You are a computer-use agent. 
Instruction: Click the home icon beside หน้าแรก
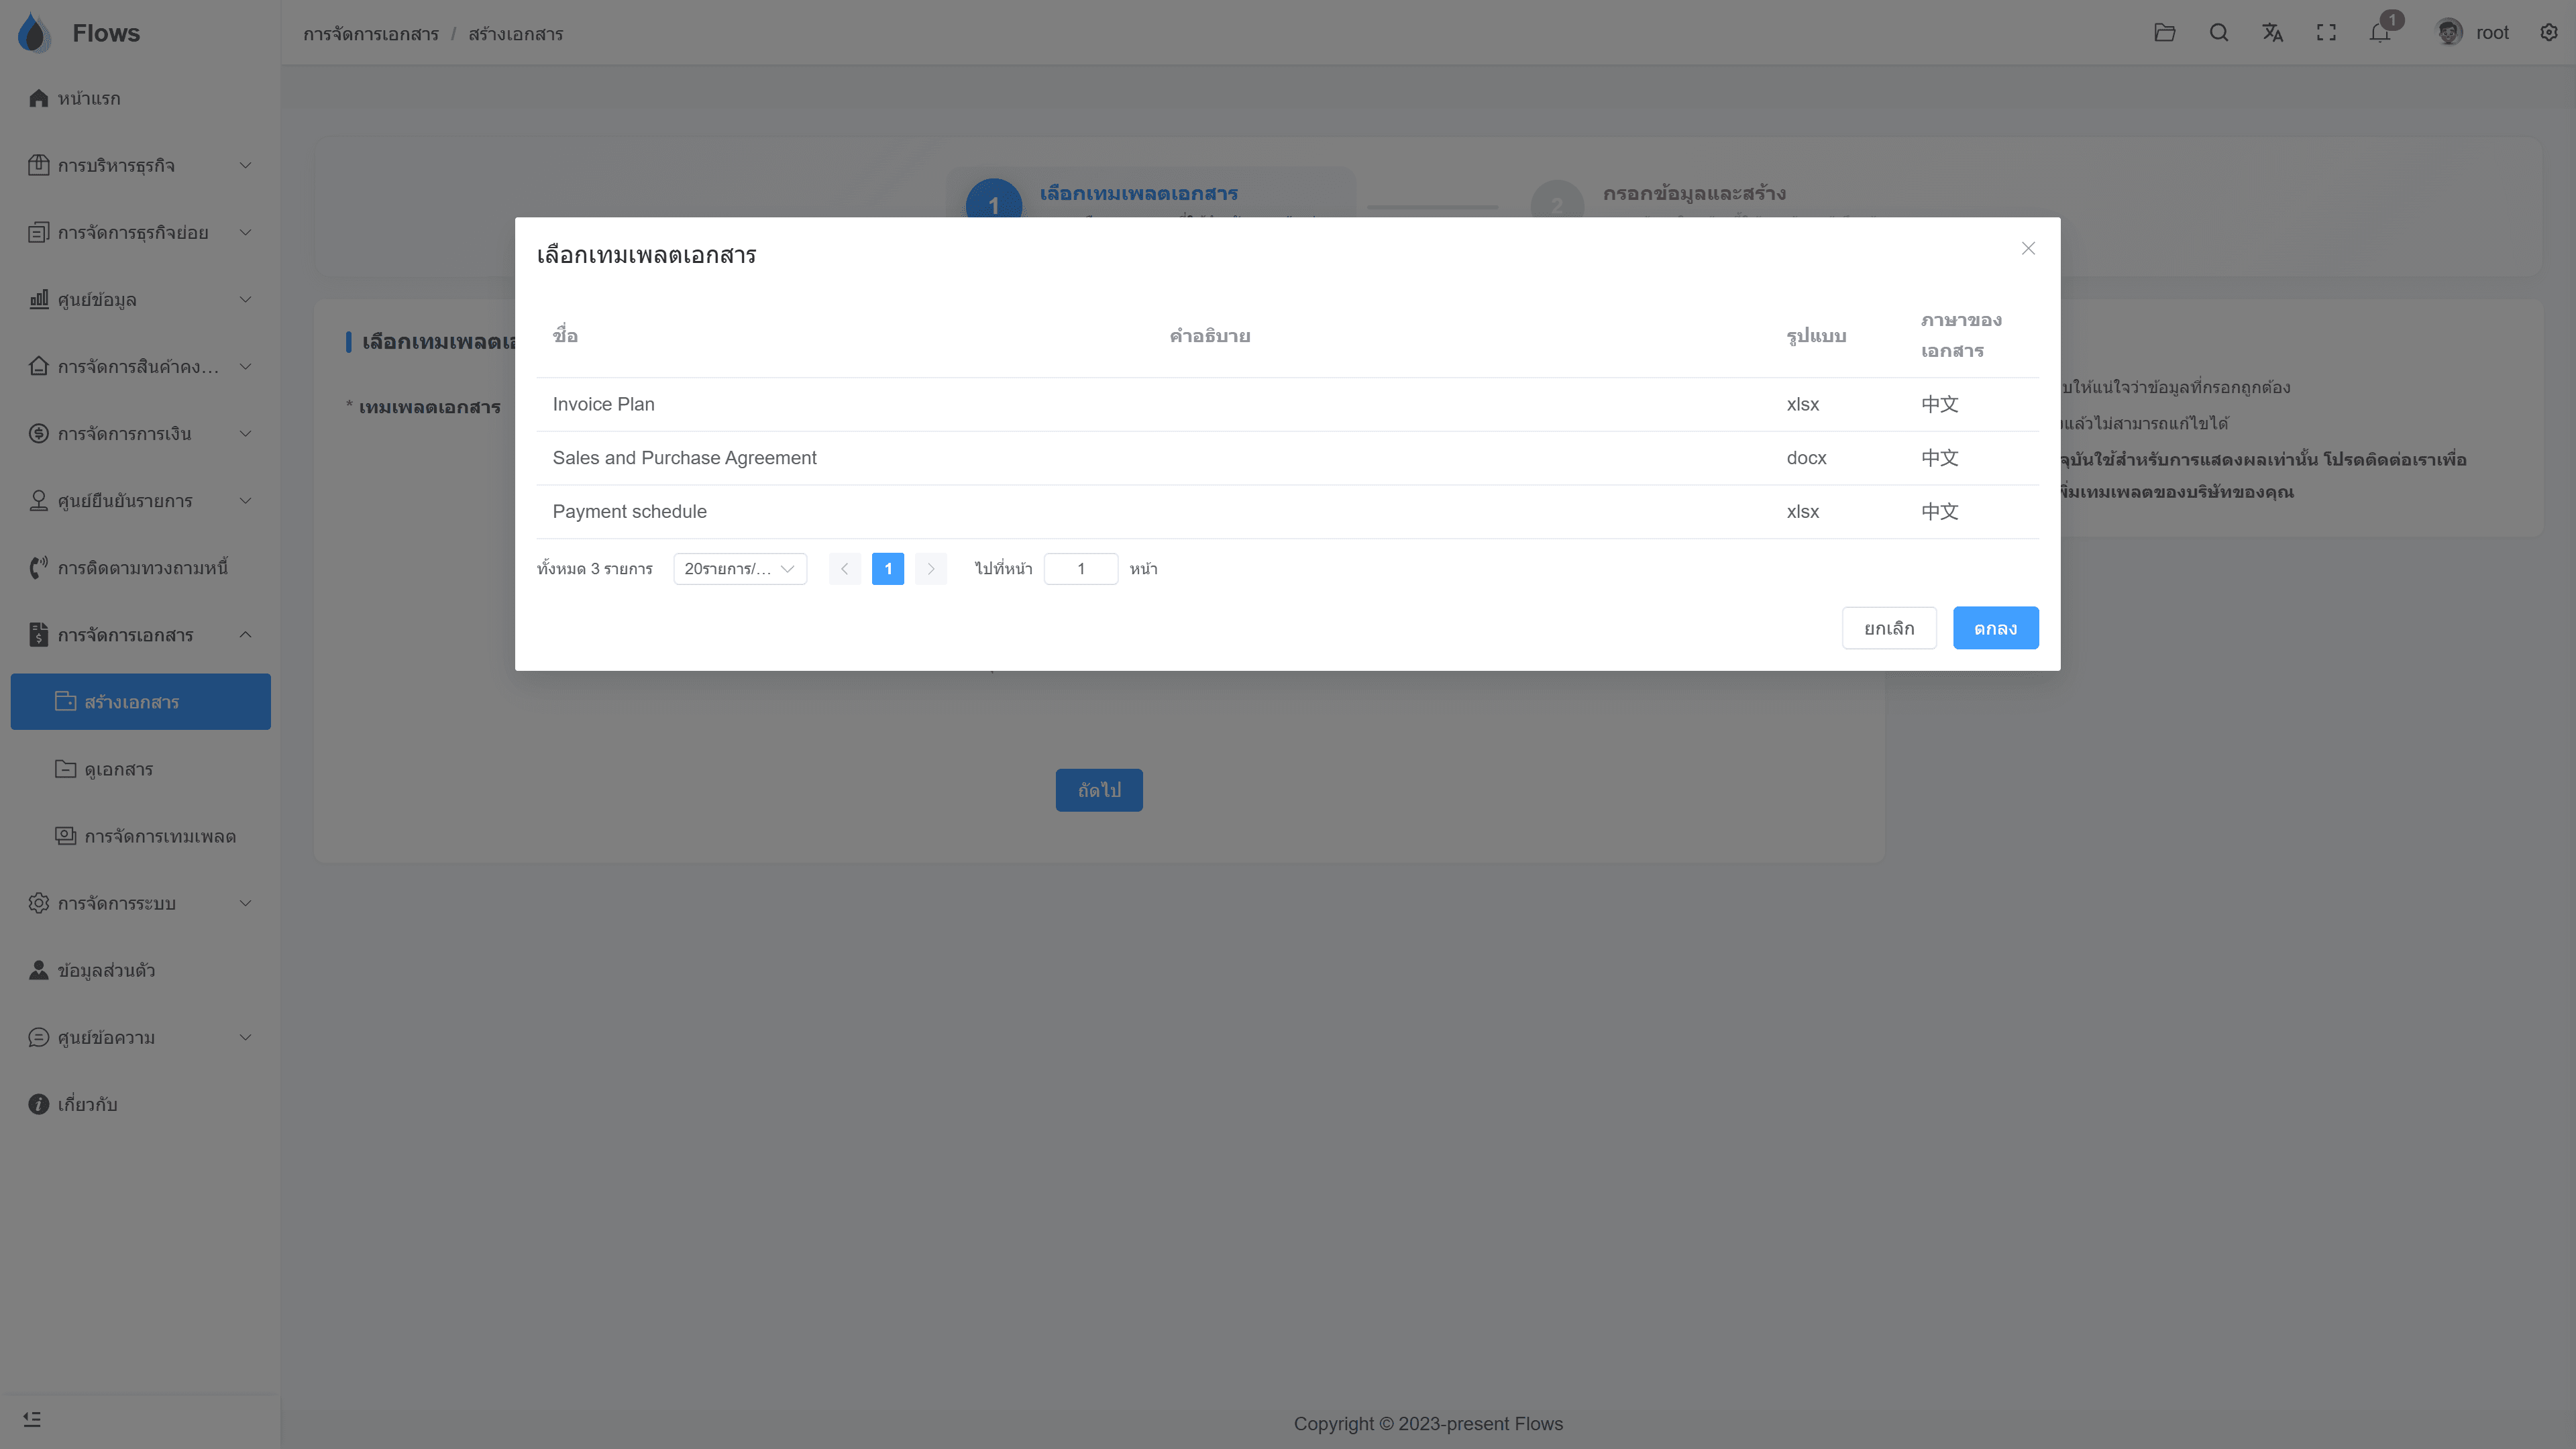[x=39, y=98]
